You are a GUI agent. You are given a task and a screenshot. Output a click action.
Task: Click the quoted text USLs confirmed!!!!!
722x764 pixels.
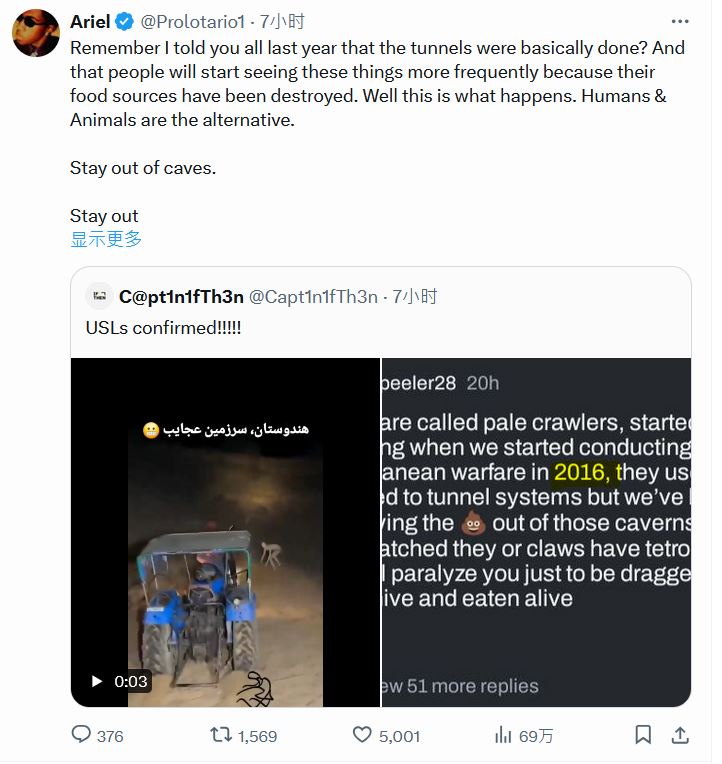click(164, 327)
